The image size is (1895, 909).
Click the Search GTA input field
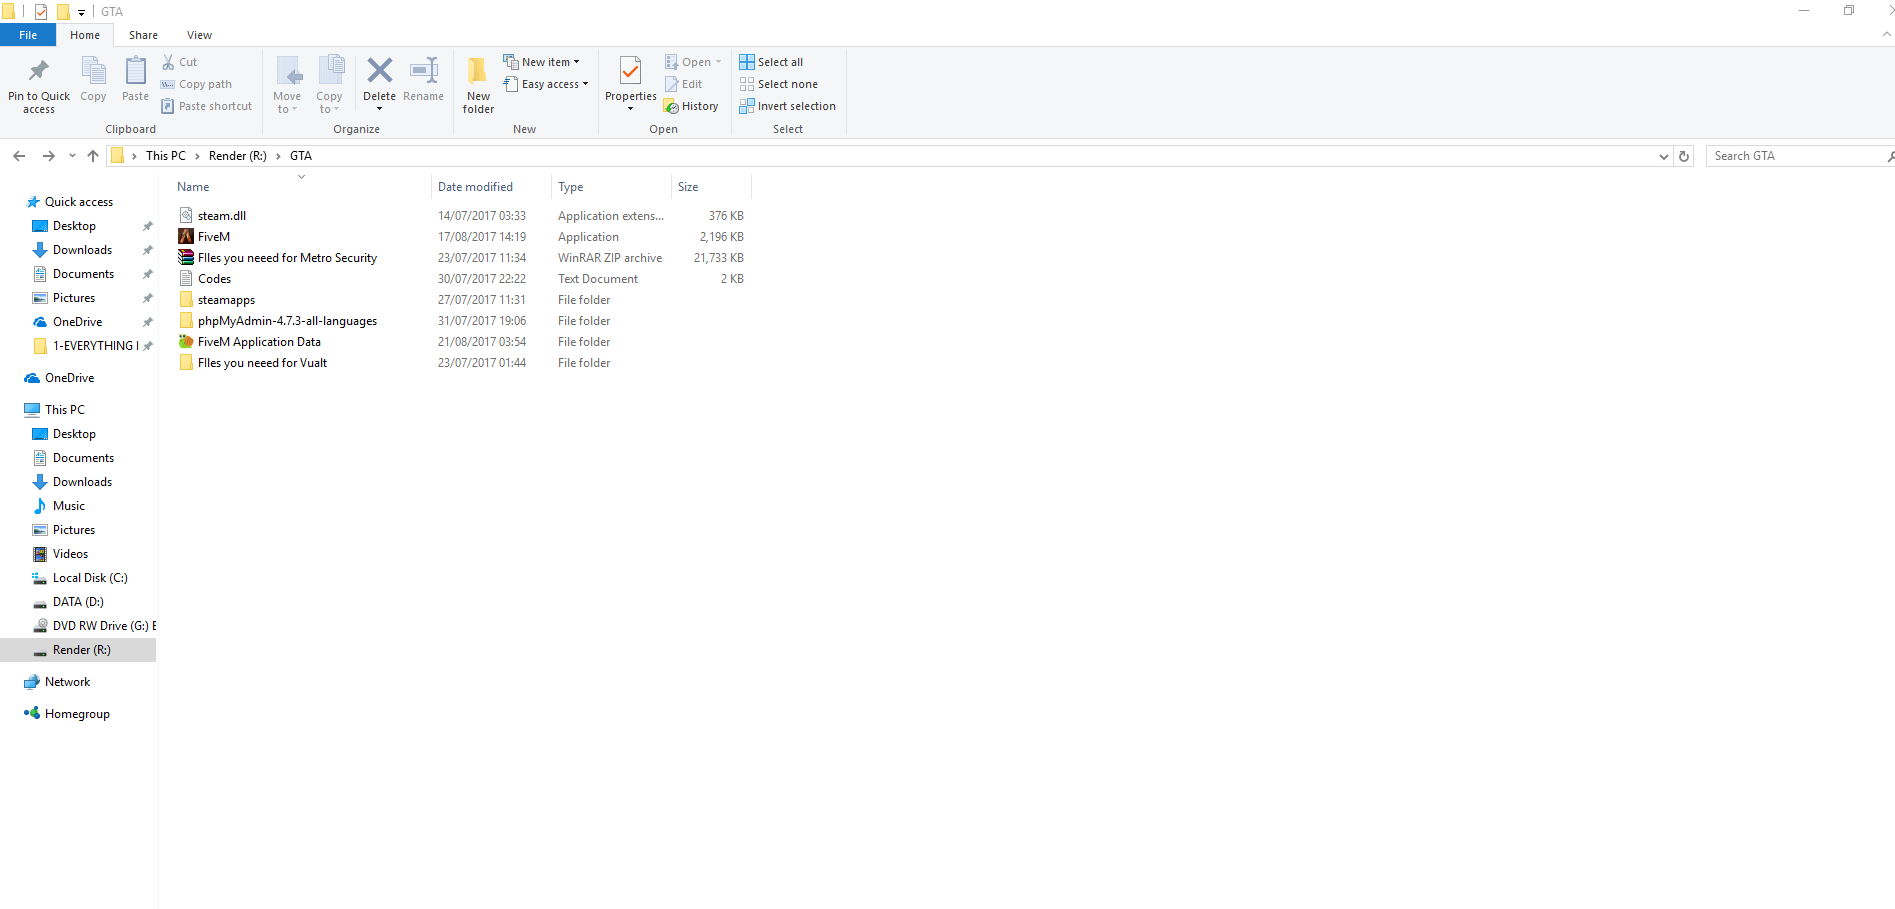(x=1796, y=156)
